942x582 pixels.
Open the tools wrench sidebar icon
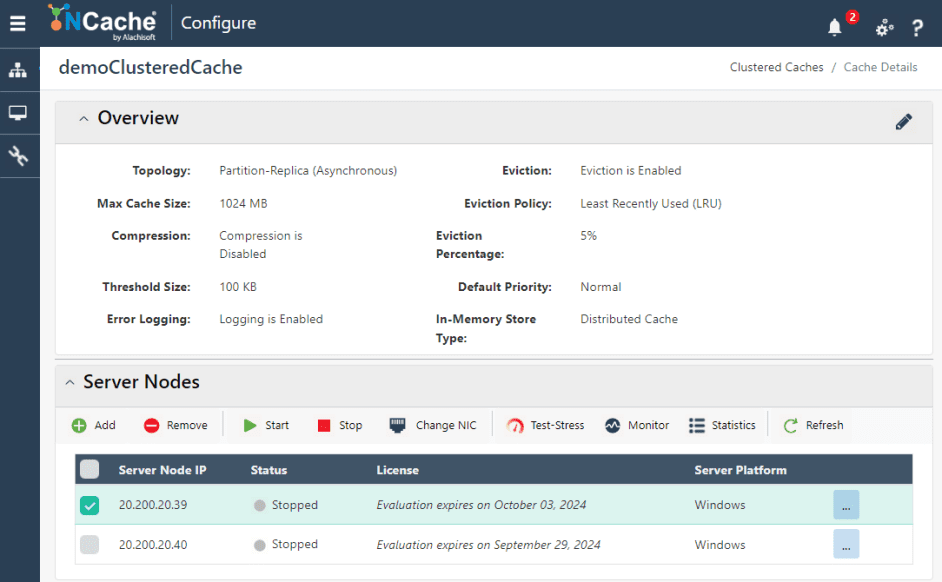tap(18, 156)
